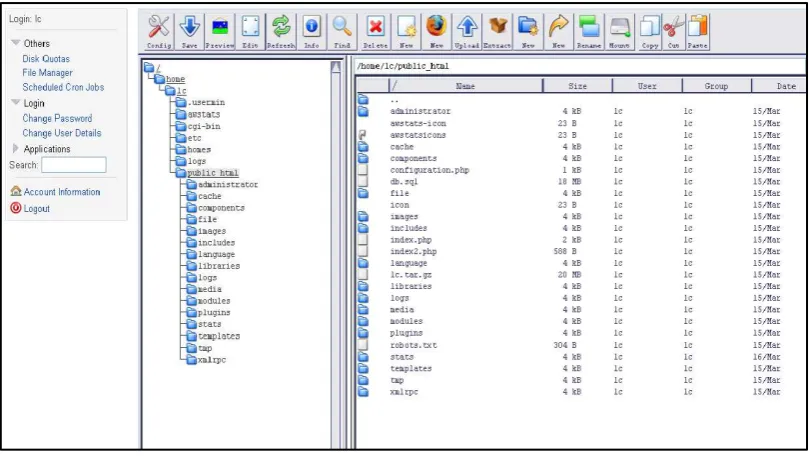This screenshot has height=456, width=809.
Task: Click the New icon with curved arrow
Action: tap(558, 31)
